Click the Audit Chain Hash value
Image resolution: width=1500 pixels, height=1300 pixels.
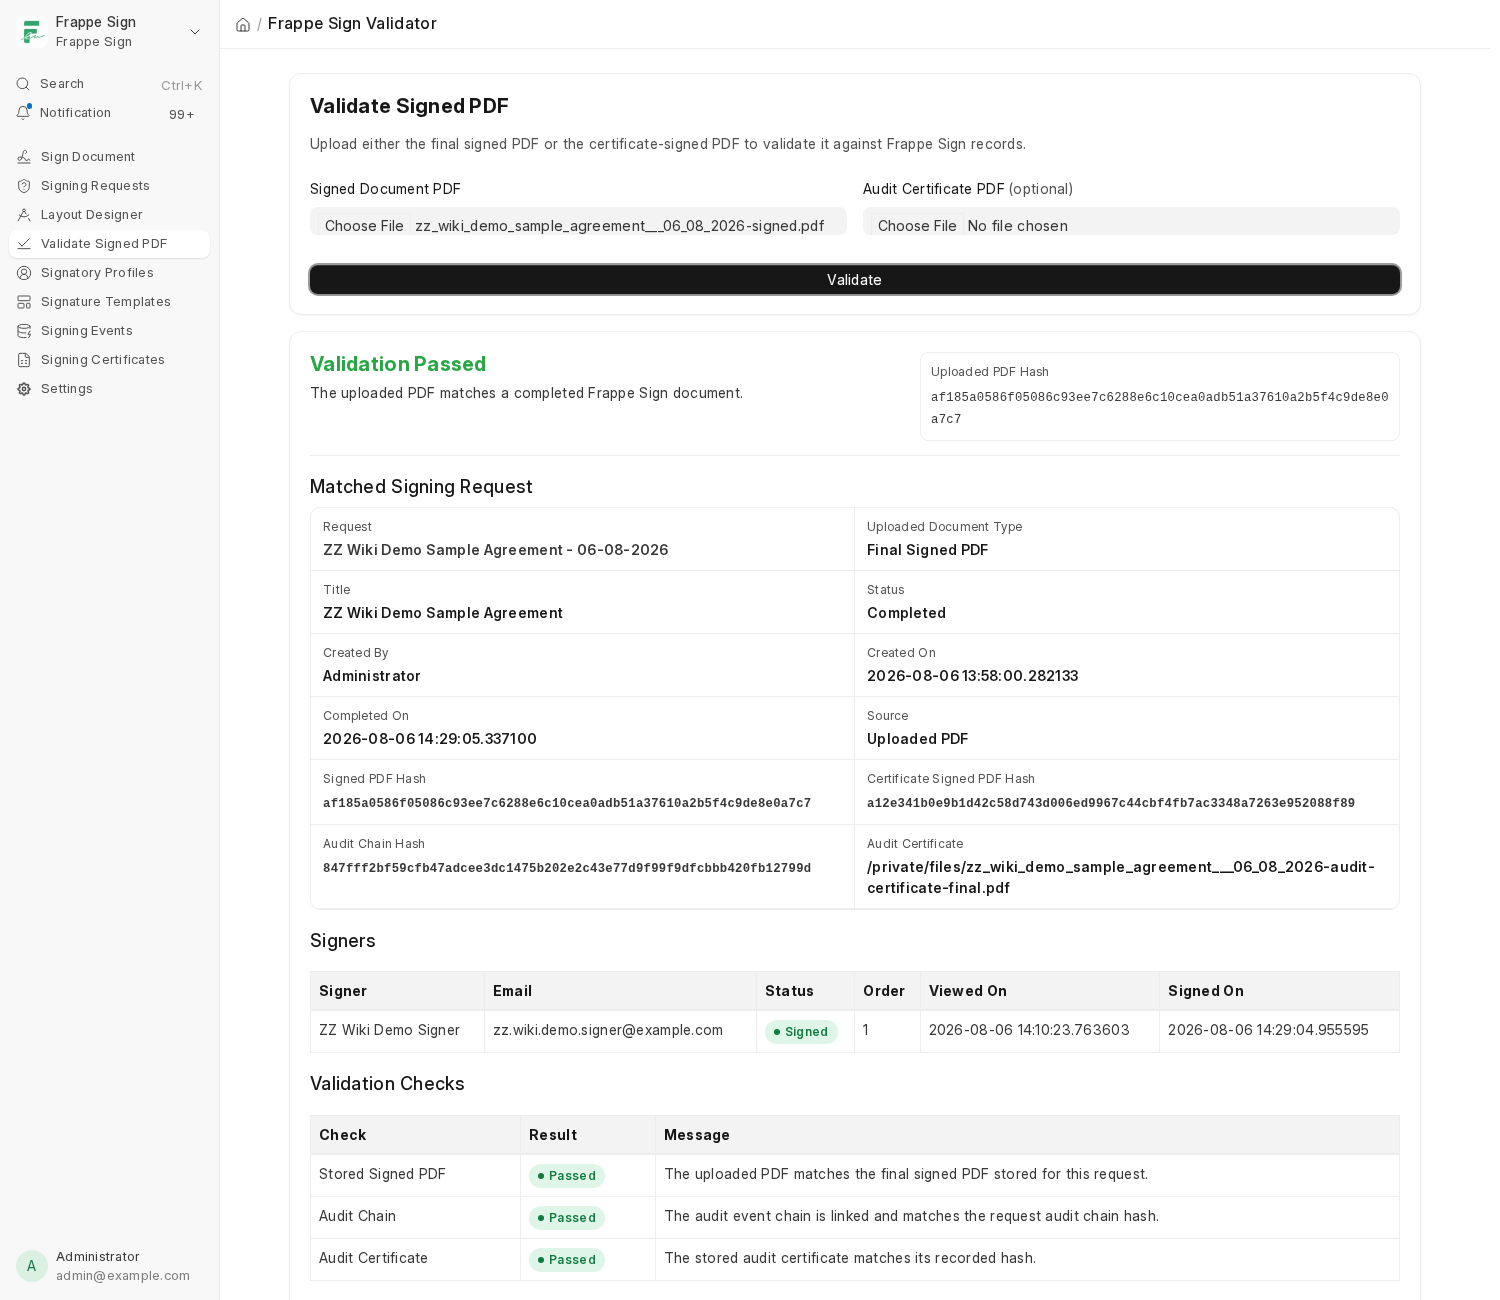click(x=566, y=868)
